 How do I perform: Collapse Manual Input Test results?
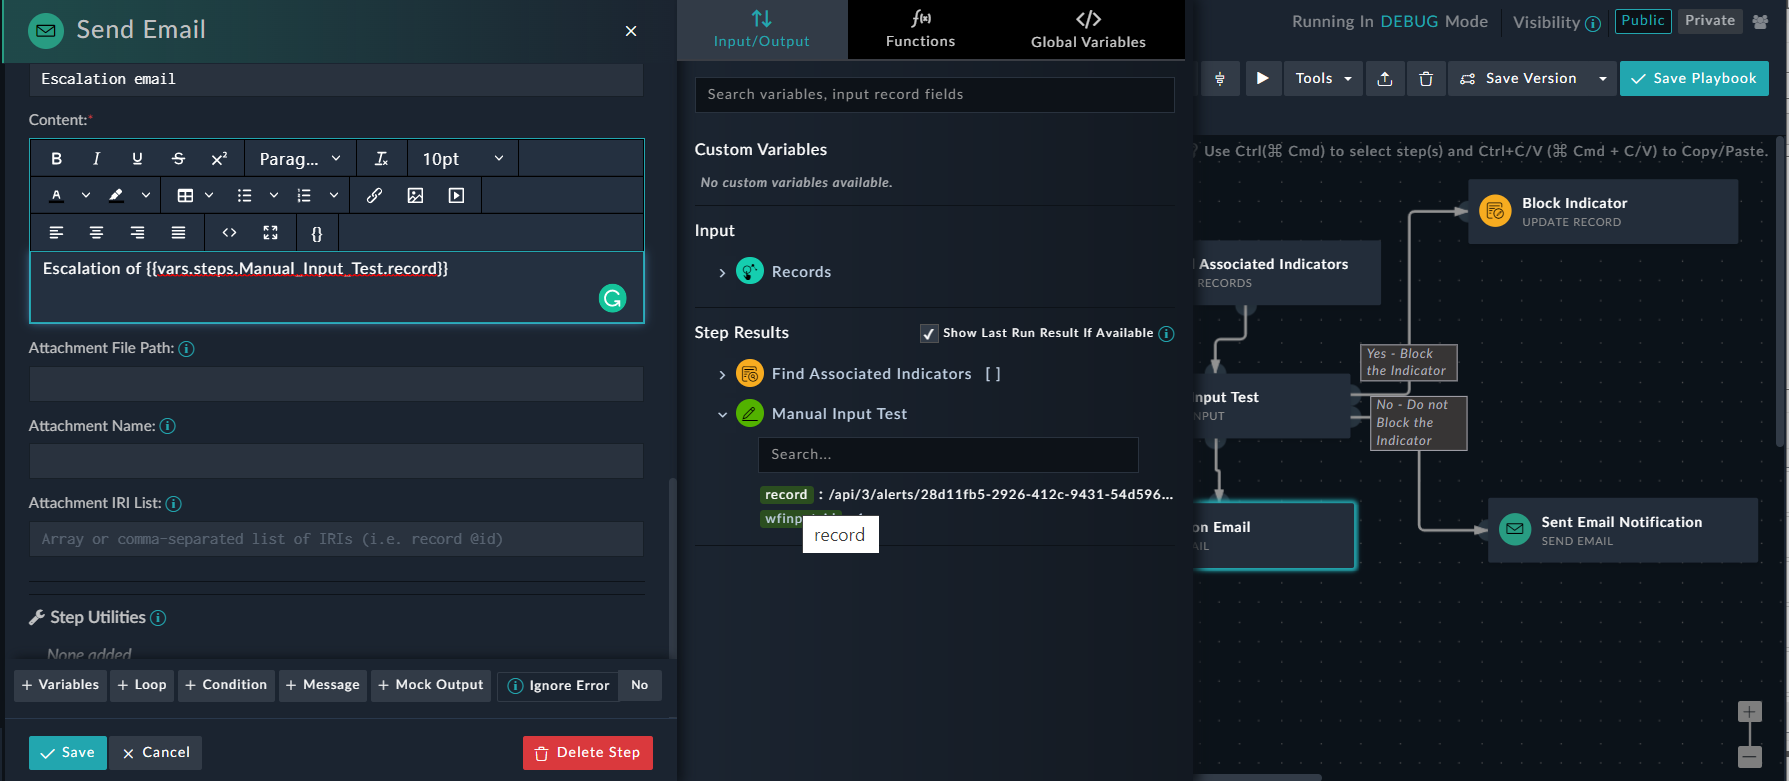point(722,414)
